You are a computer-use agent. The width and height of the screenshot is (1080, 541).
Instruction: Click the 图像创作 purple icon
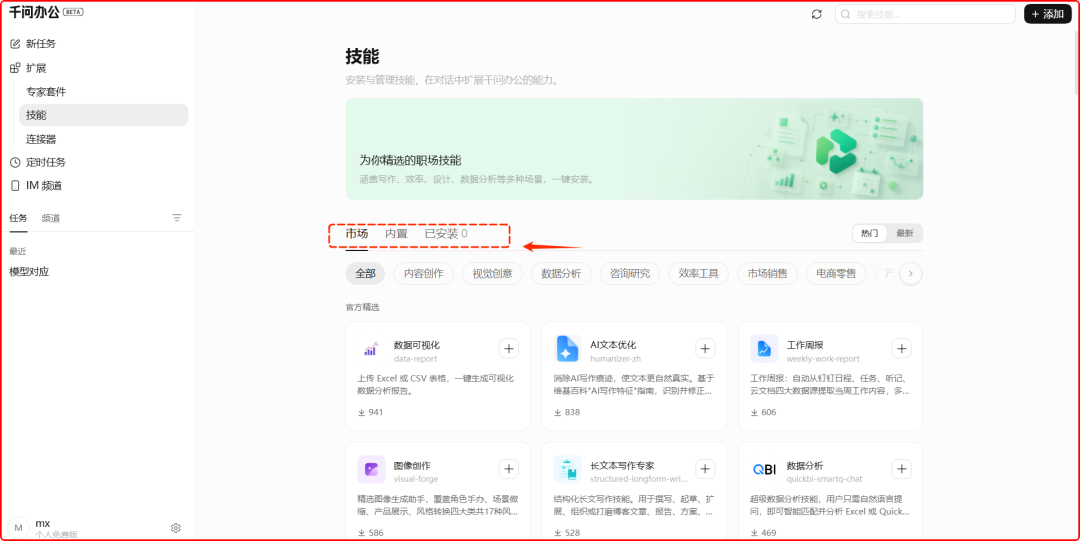[x=371, y=469]
